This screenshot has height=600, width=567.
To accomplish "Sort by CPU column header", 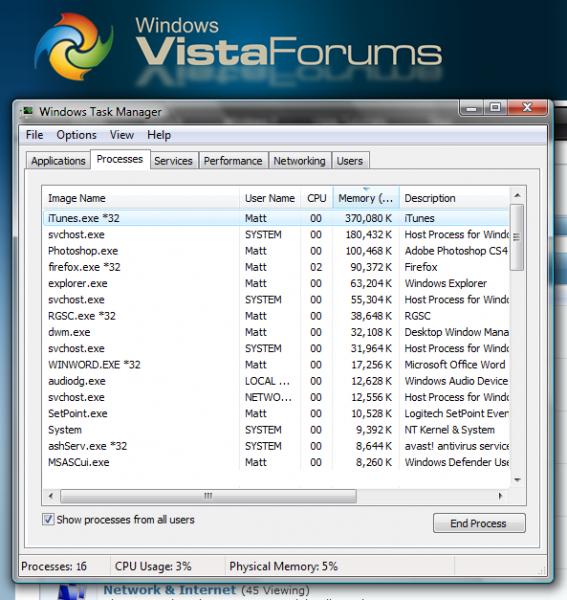I will pyautogui.click(x=316, y=198).
